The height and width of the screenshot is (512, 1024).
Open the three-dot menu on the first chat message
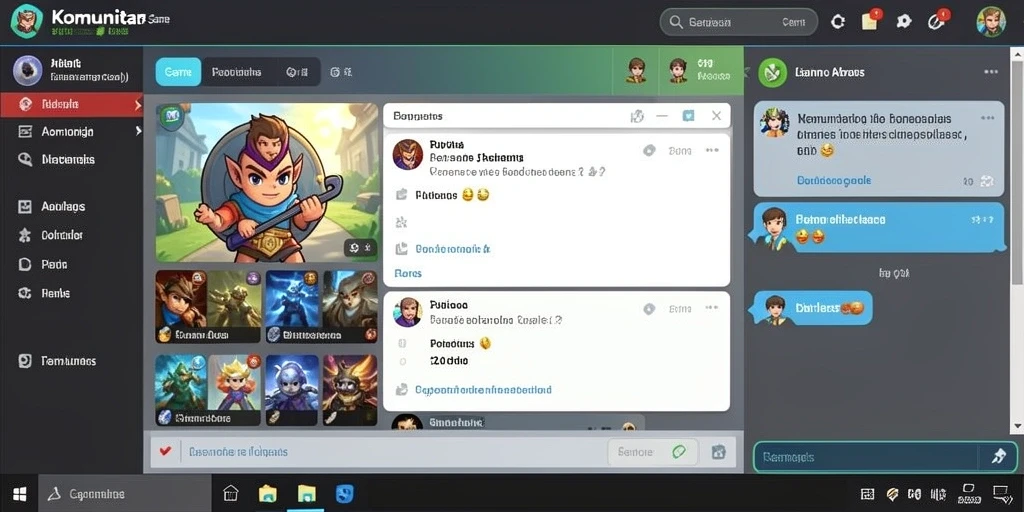pos(987,118)
